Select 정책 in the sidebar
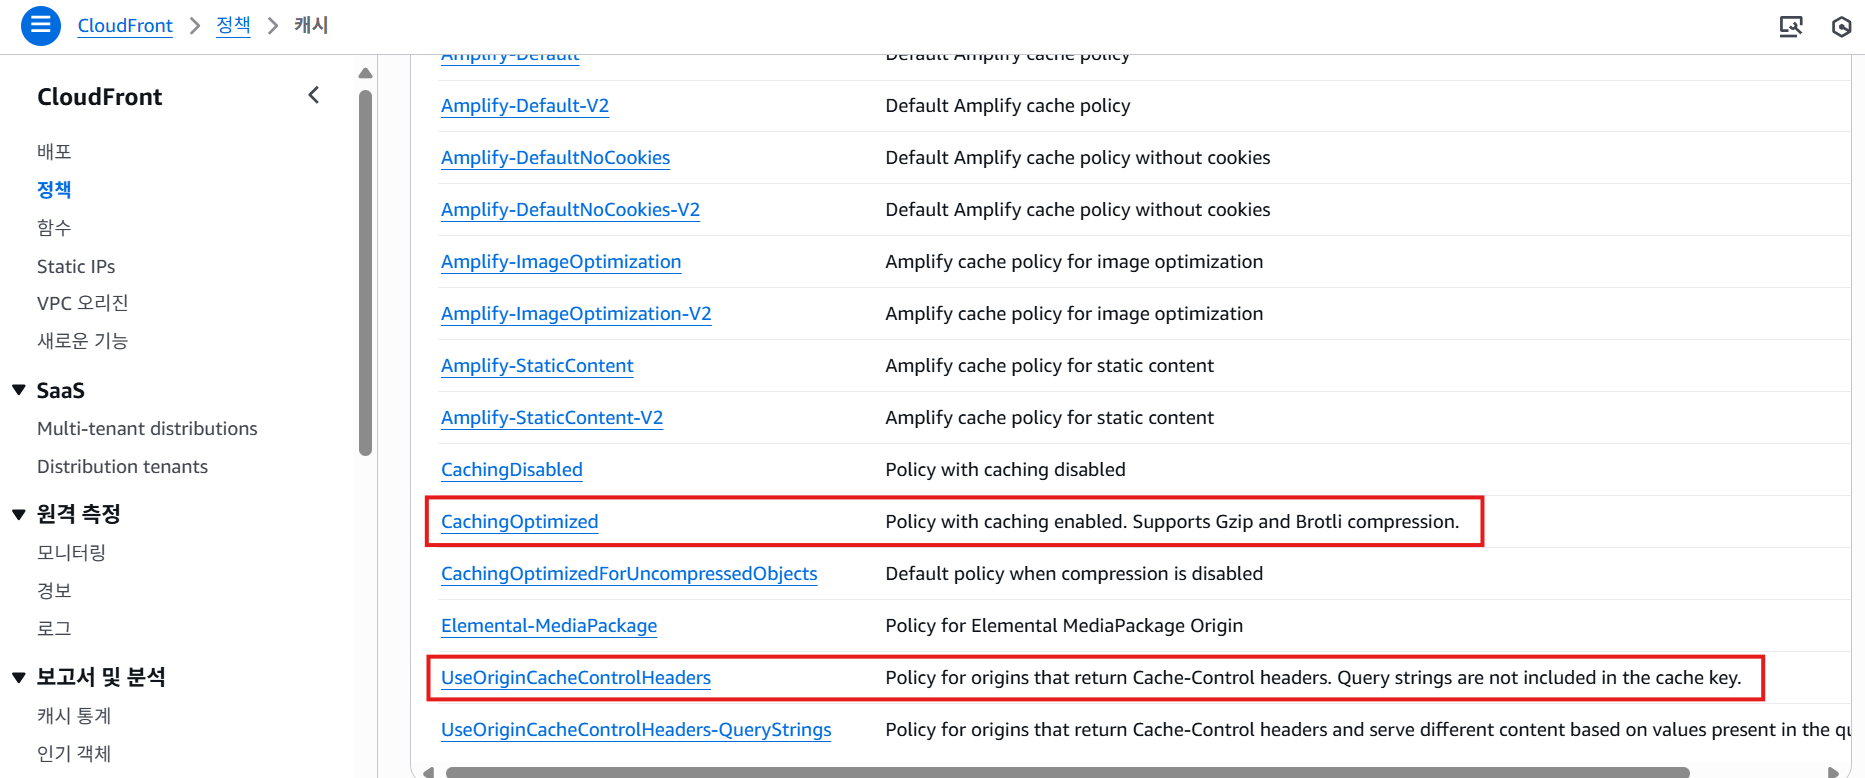Image resolution: width=1865 pixels, height=778 pixels. tap(54, 189)
